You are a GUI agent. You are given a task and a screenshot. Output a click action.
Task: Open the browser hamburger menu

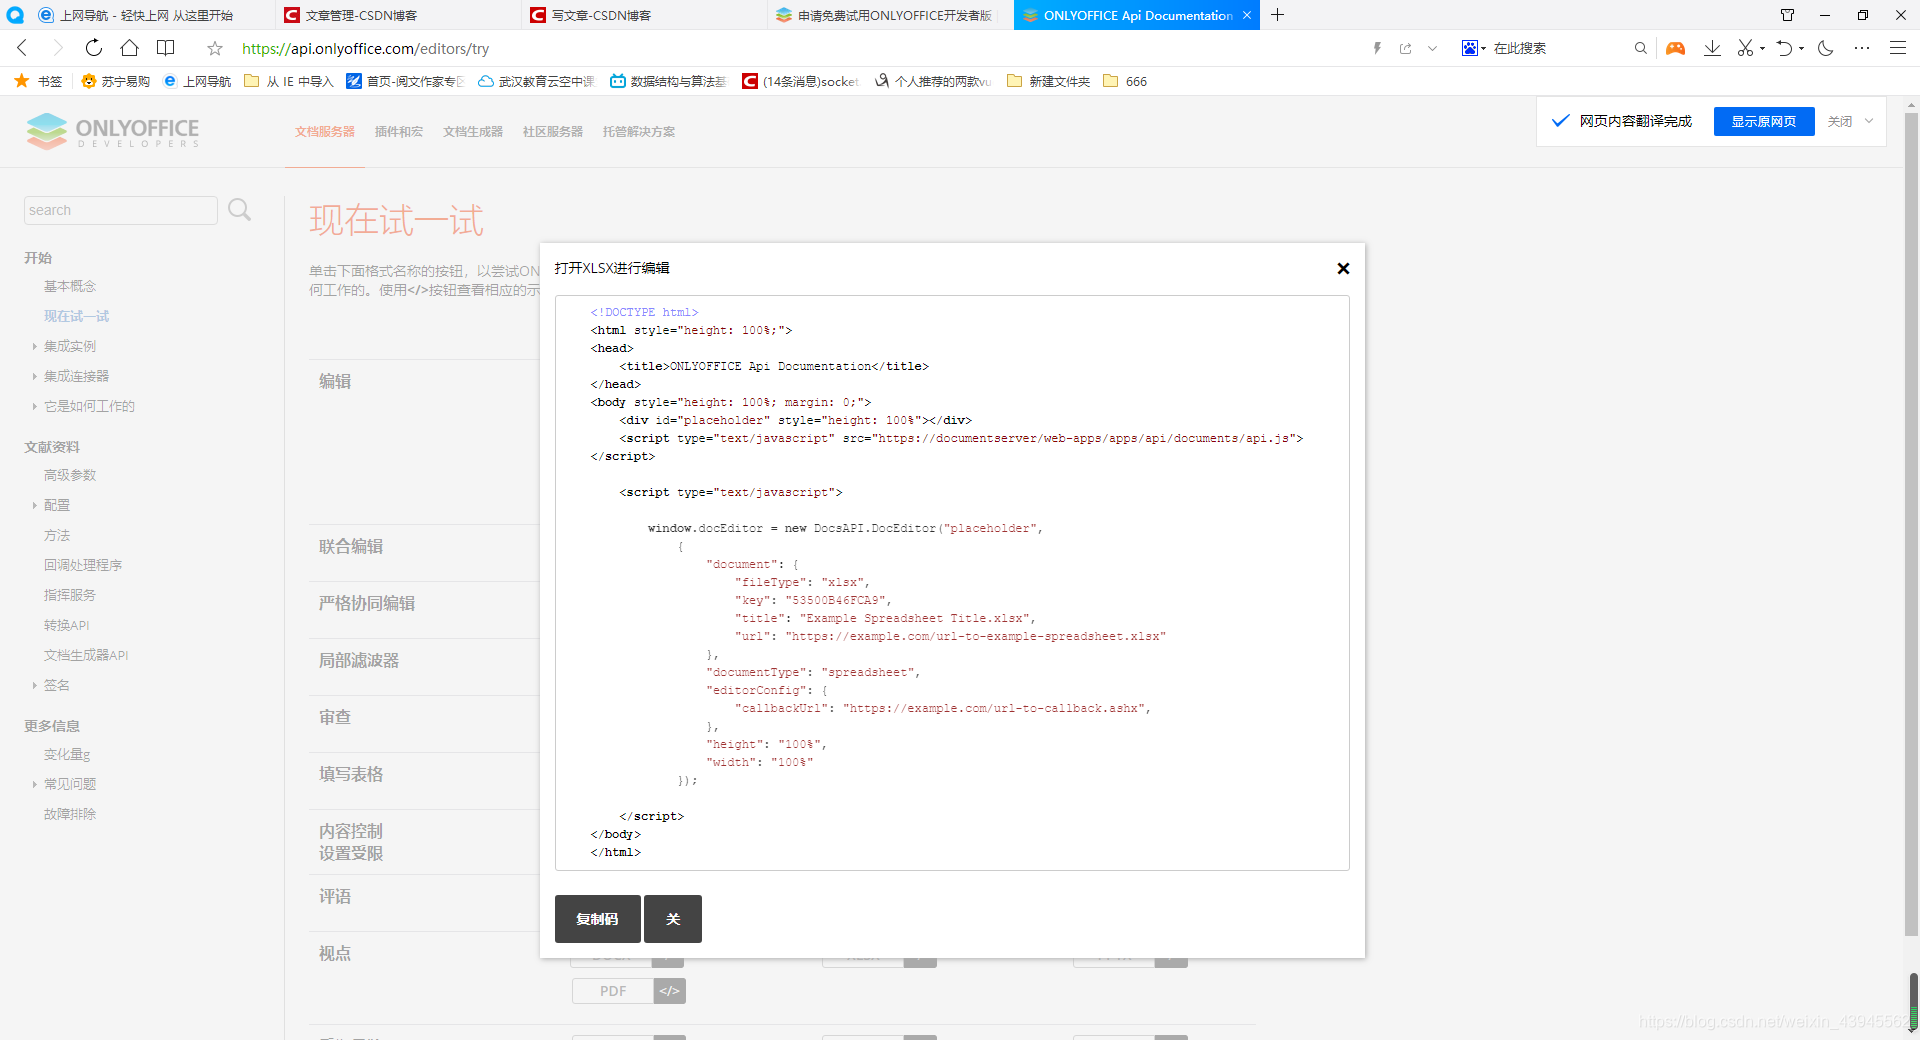click(1897, 48)
